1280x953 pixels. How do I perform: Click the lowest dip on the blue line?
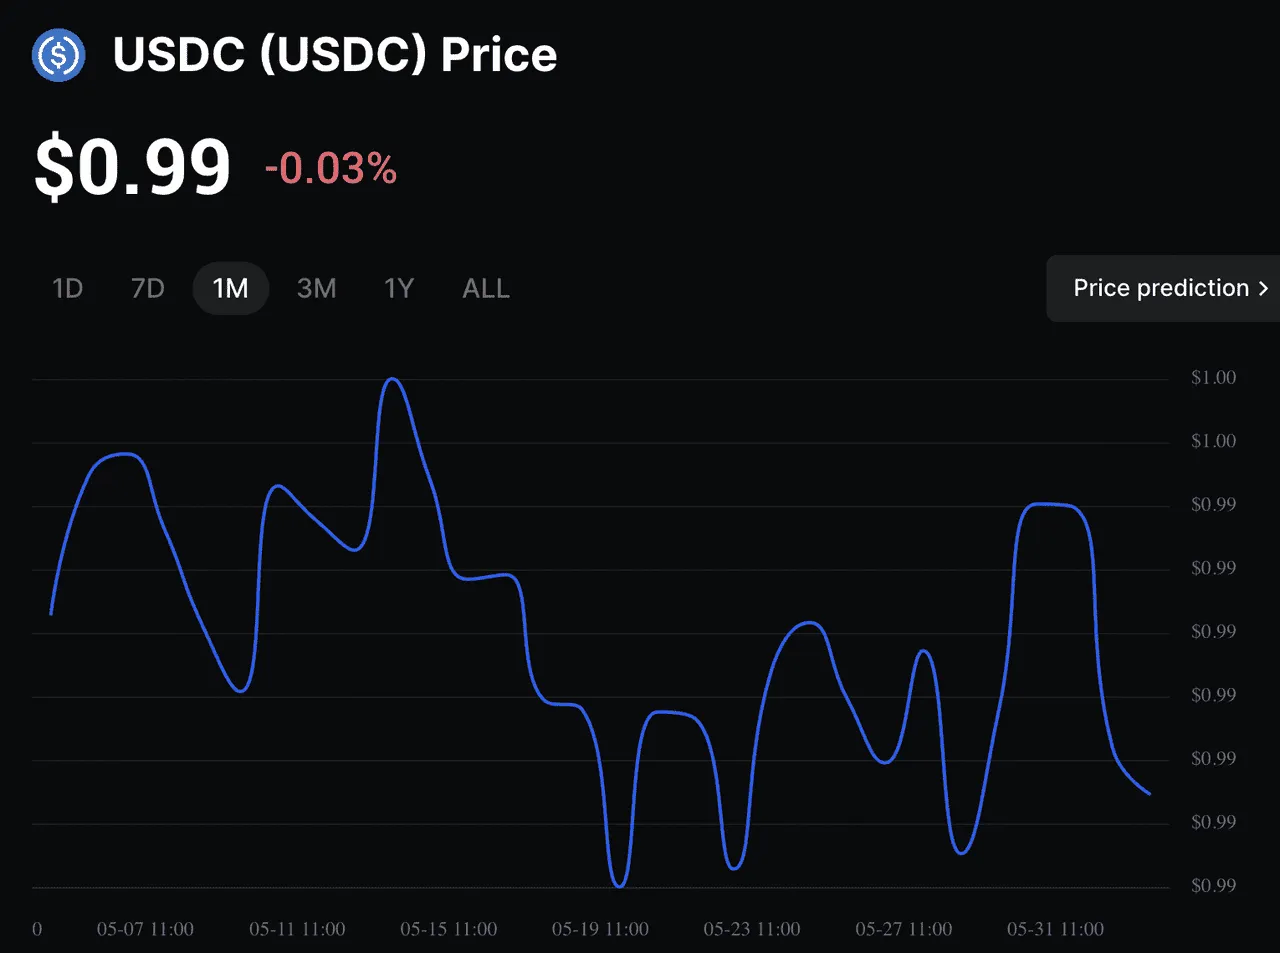(618, 885)
